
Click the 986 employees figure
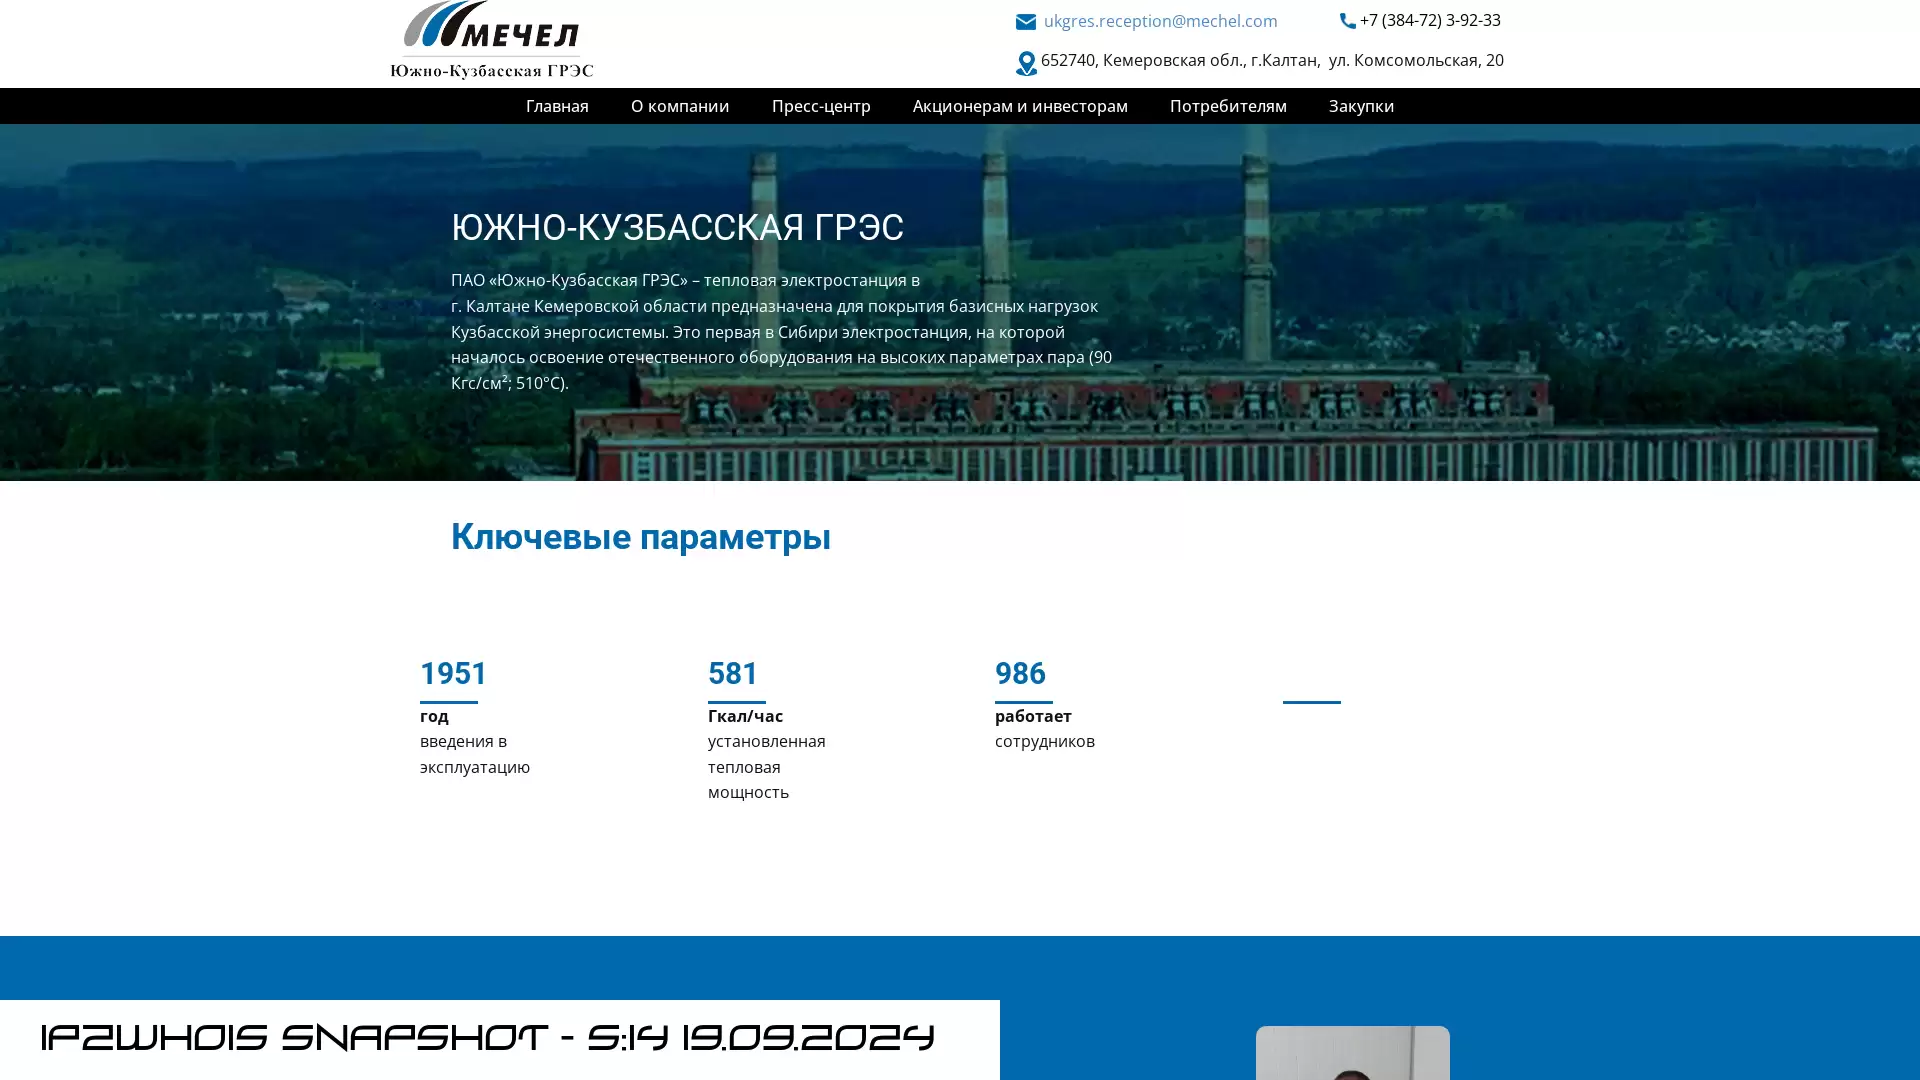(1020, 674)
